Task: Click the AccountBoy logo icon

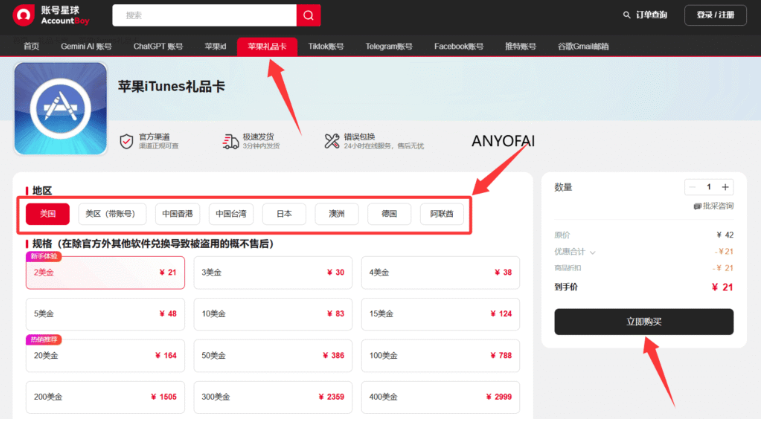Action: tap(23, 15)
